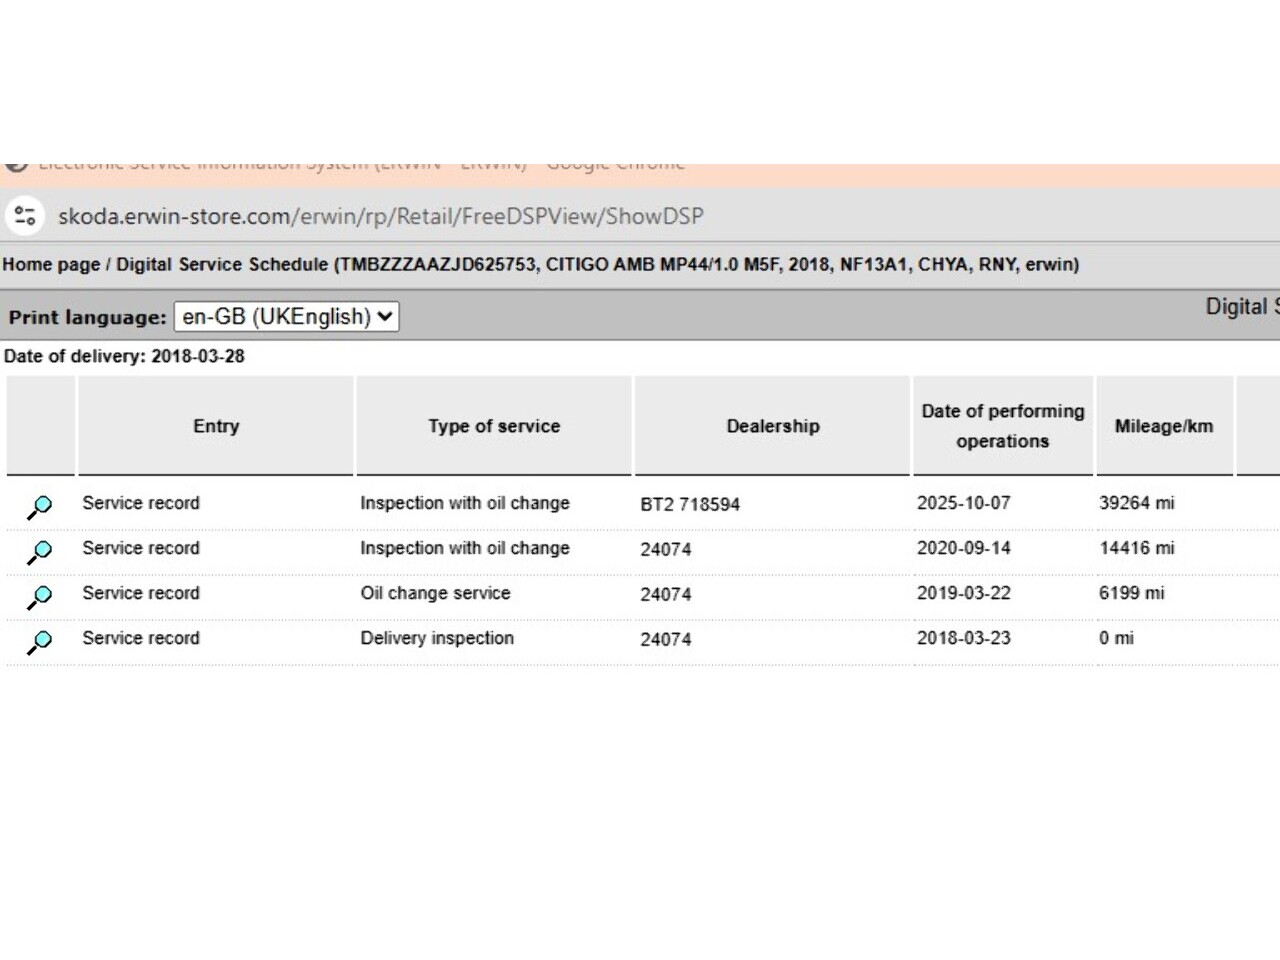
Task: Expand the Print language dropdown
Action: click(x=286, y=317)
